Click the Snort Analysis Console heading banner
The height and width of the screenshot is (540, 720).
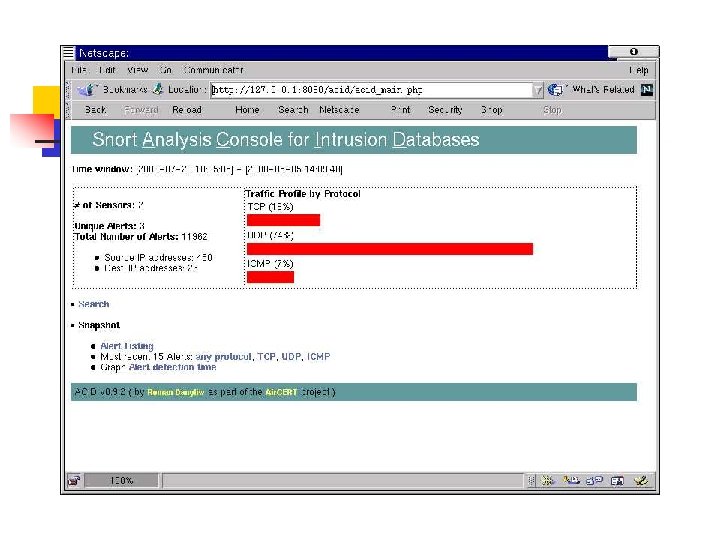click(x=354, y=140)
